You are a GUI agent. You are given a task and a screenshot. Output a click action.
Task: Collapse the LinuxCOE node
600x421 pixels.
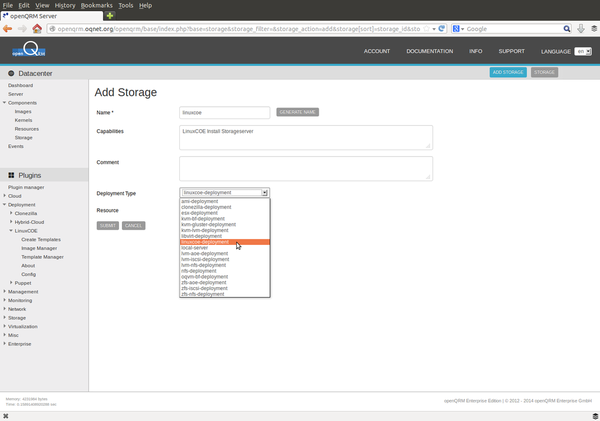point(11,230)
